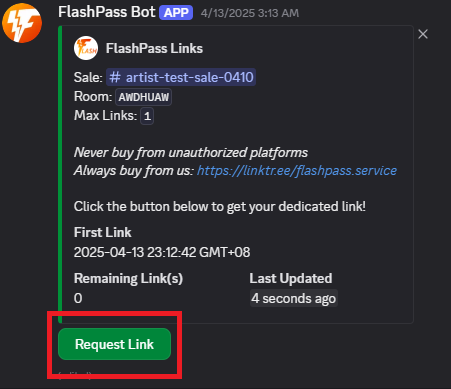The image size is (451, 389).
Task: Select the Max Links value 1
Action: point(147,116)
